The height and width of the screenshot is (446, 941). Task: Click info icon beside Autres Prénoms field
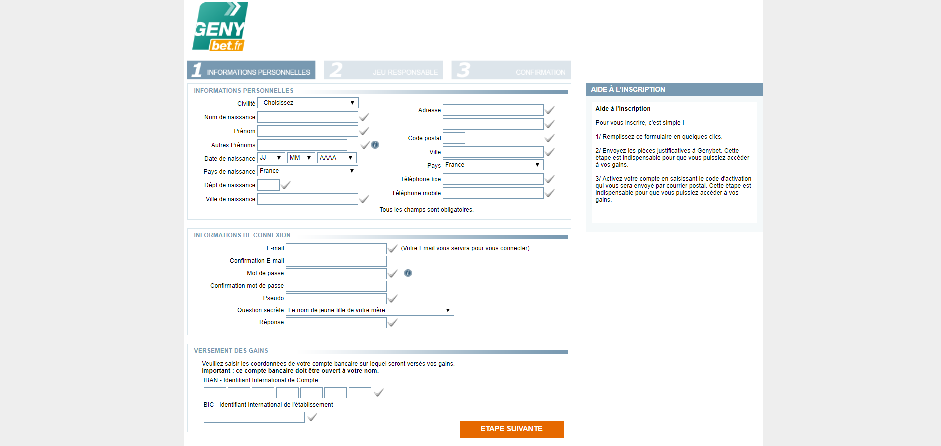[x=375, y=145]
